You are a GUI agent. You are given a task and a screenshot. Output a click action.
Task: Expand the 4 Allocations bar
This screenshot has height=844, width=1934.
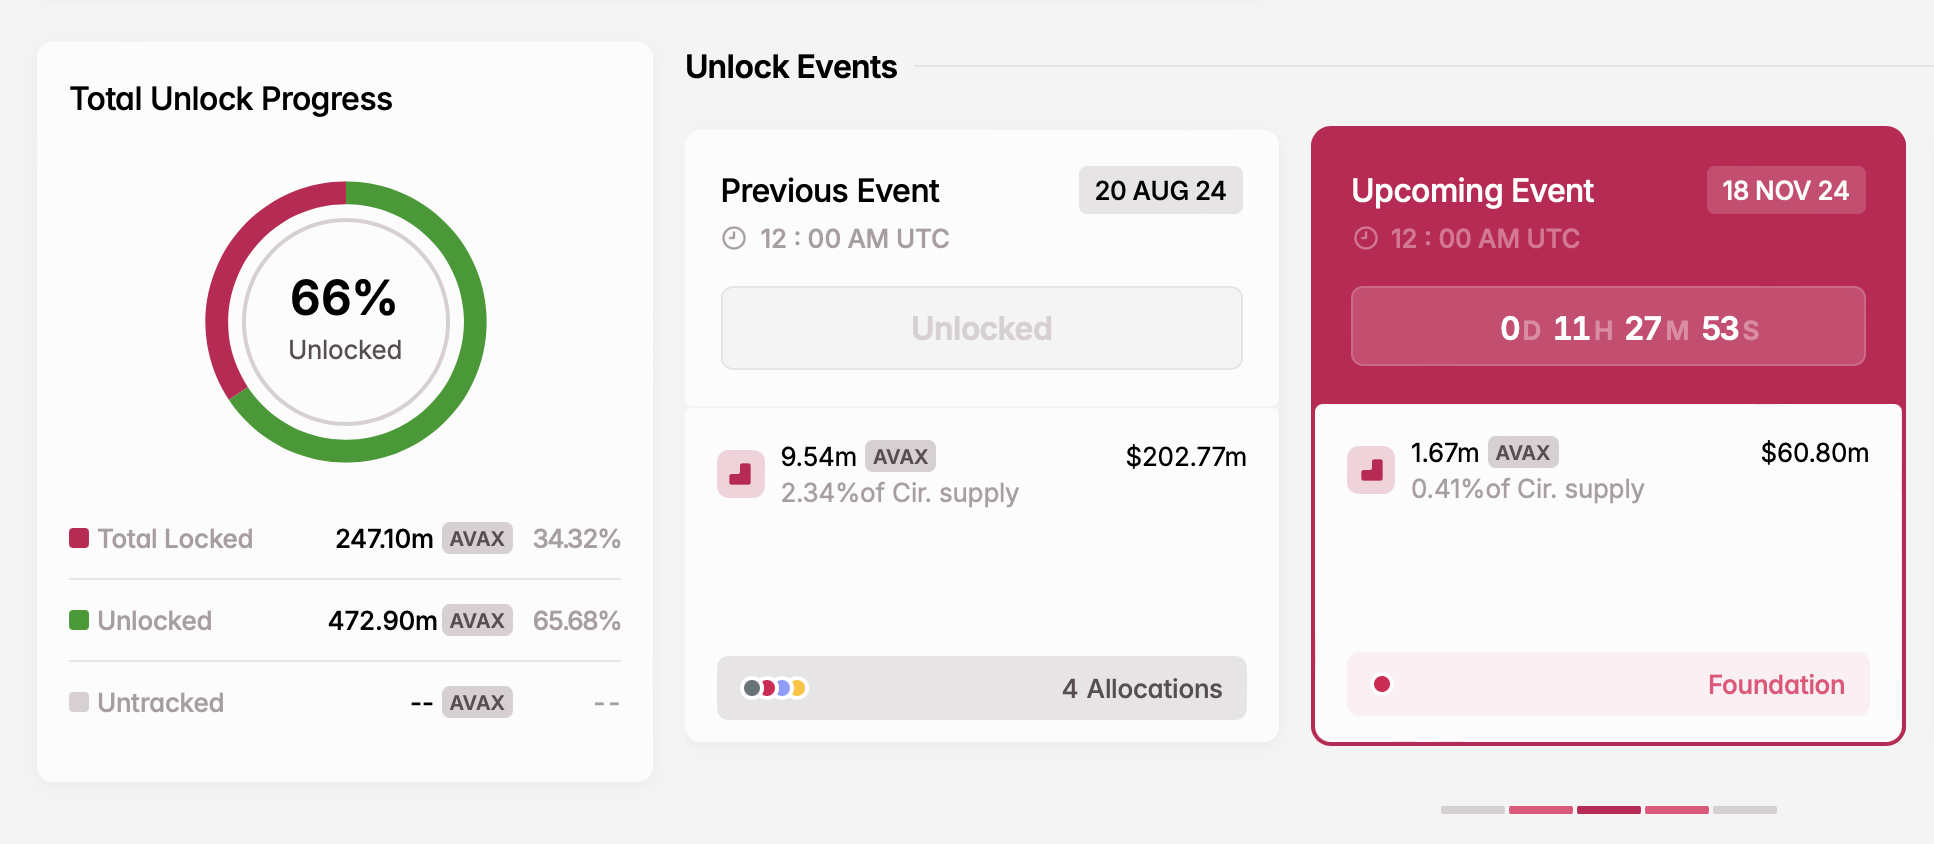click(x=981, y=688)
